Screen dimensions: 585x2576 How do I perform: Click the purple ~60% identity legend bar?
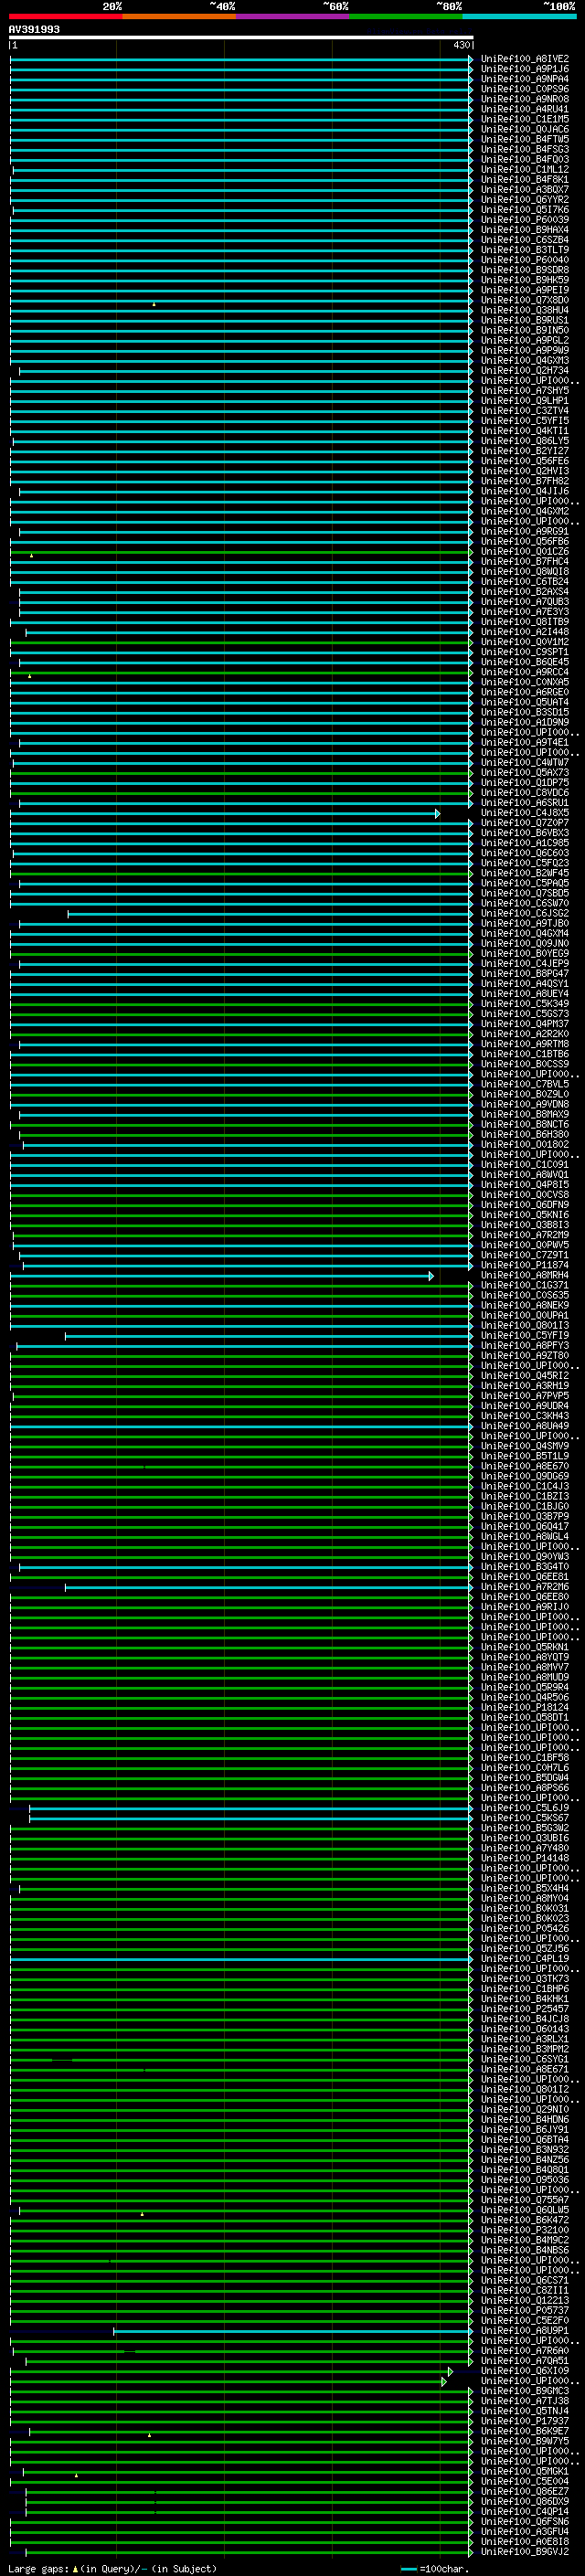click(x=292, y=16)
